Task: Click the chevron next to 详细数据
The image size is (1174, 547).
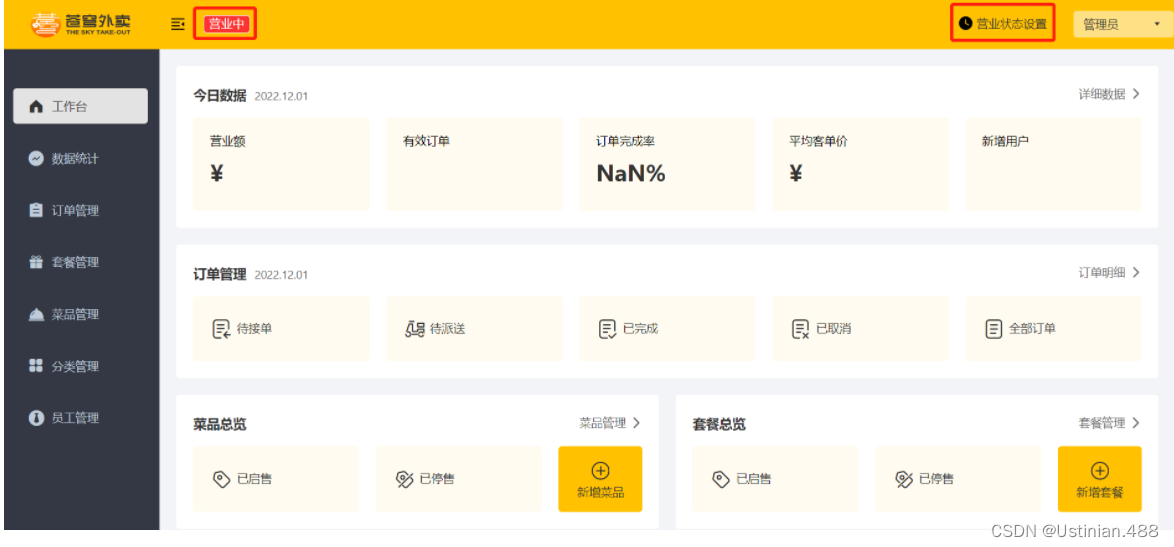Action: [x=1136, y=94]
